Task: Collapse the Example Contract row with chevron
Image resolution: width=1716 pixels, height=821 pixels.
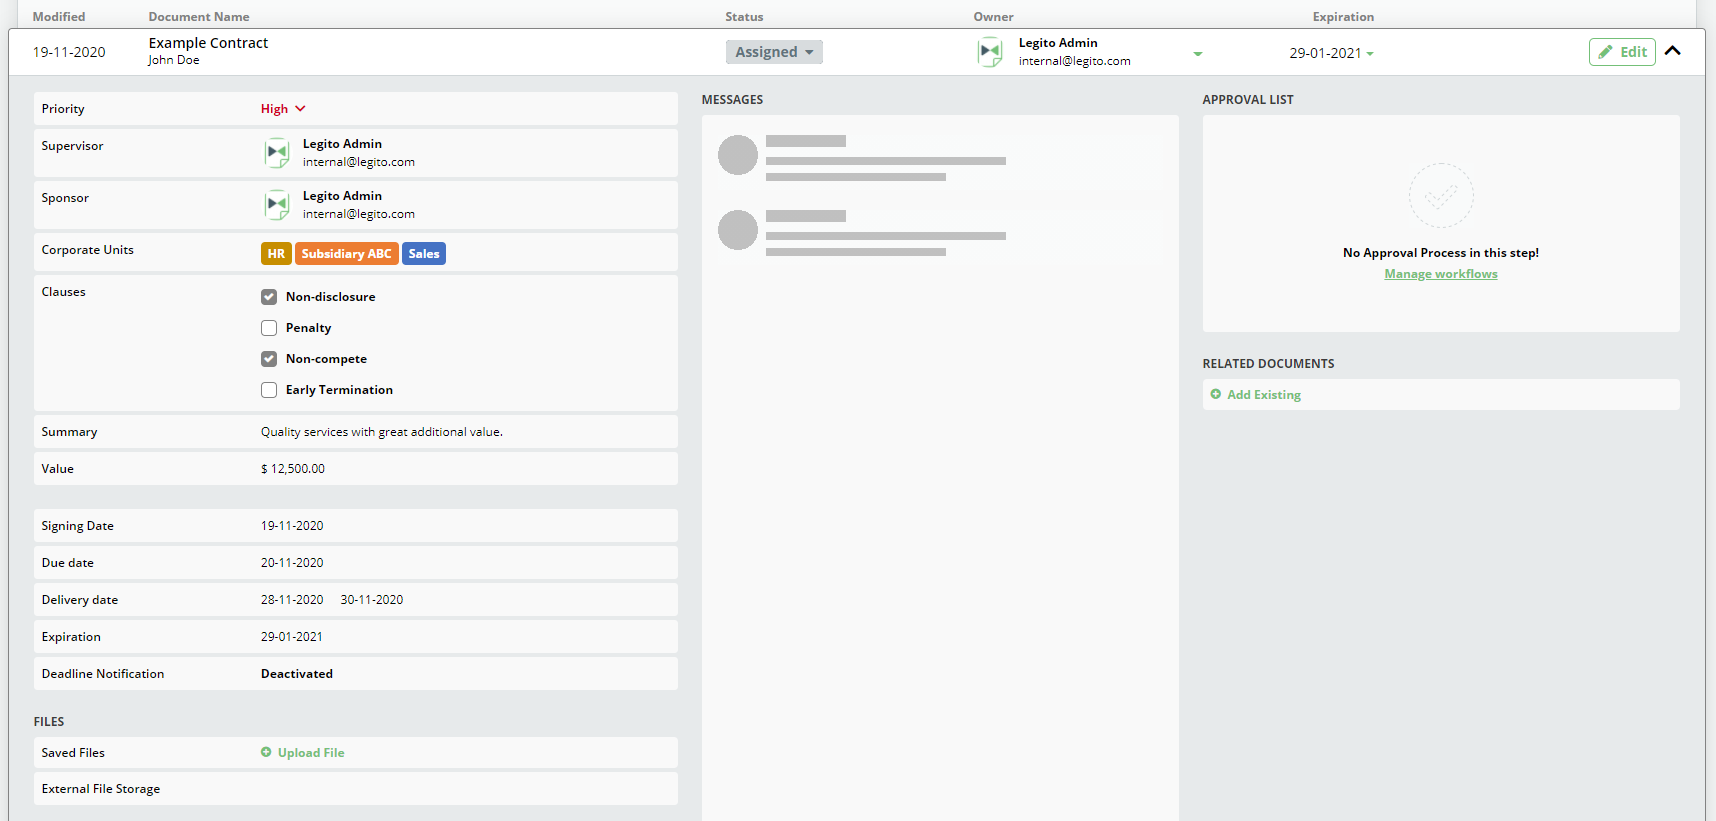Action: (x=1672, y=51)
